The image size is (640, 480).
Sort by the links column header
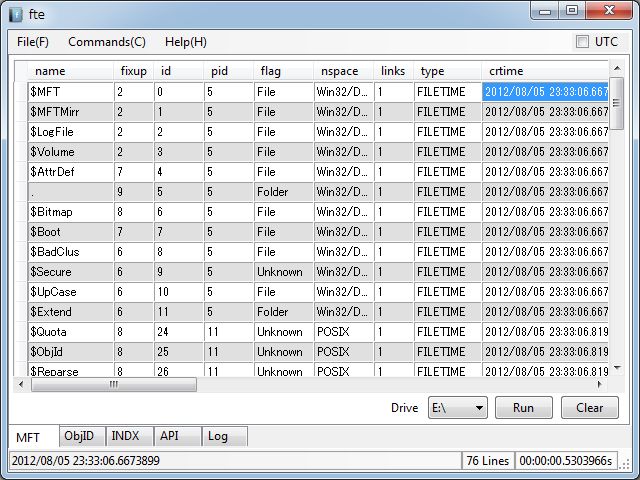click(x=393, y=71)
